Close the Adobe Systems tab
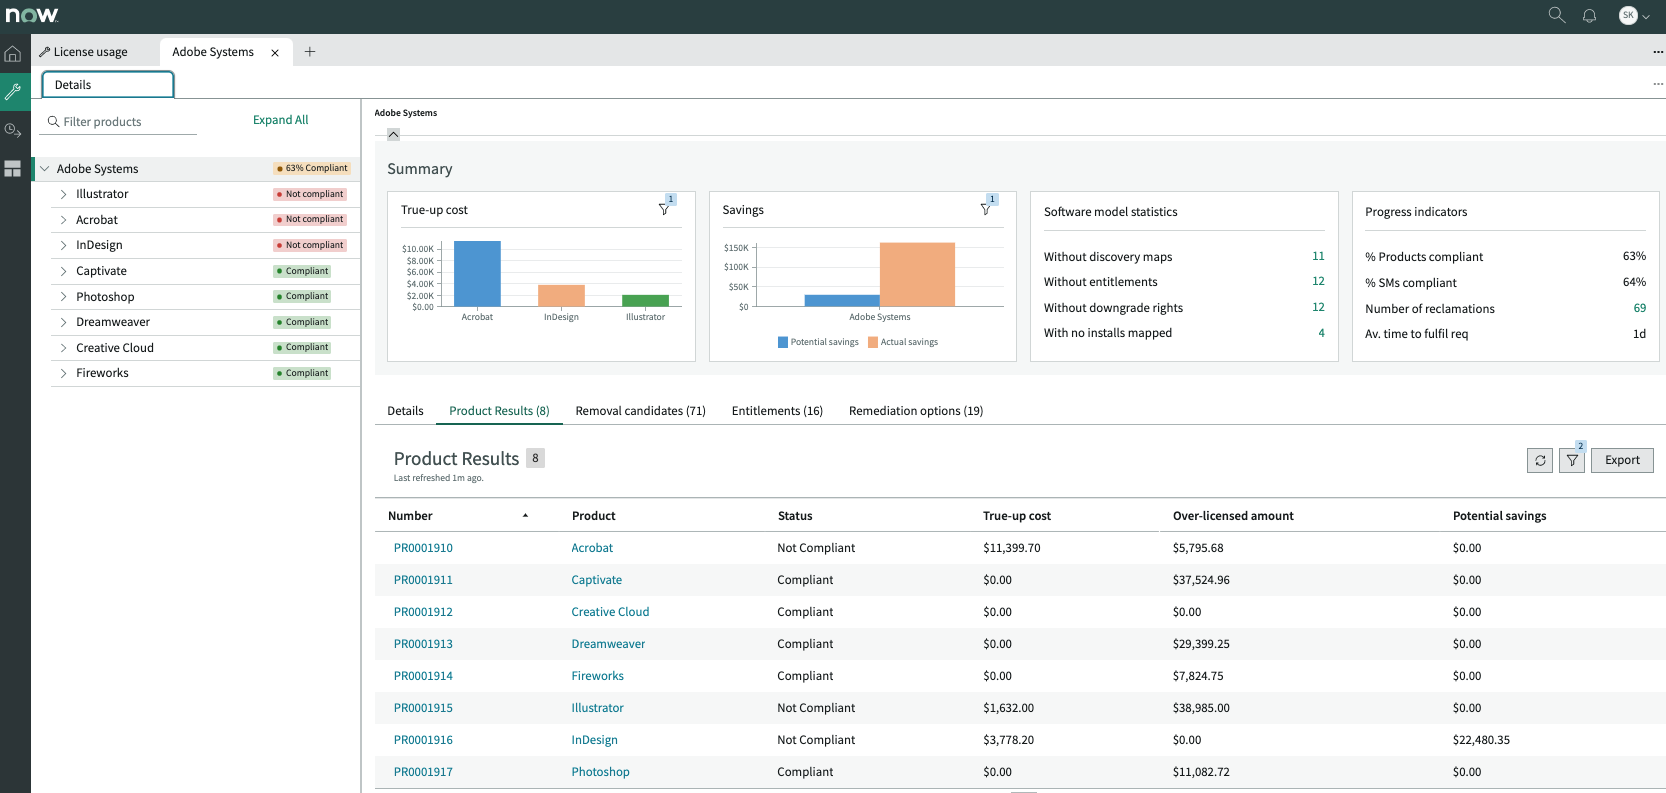This screenshot has height=793, width=1666. 275,53
